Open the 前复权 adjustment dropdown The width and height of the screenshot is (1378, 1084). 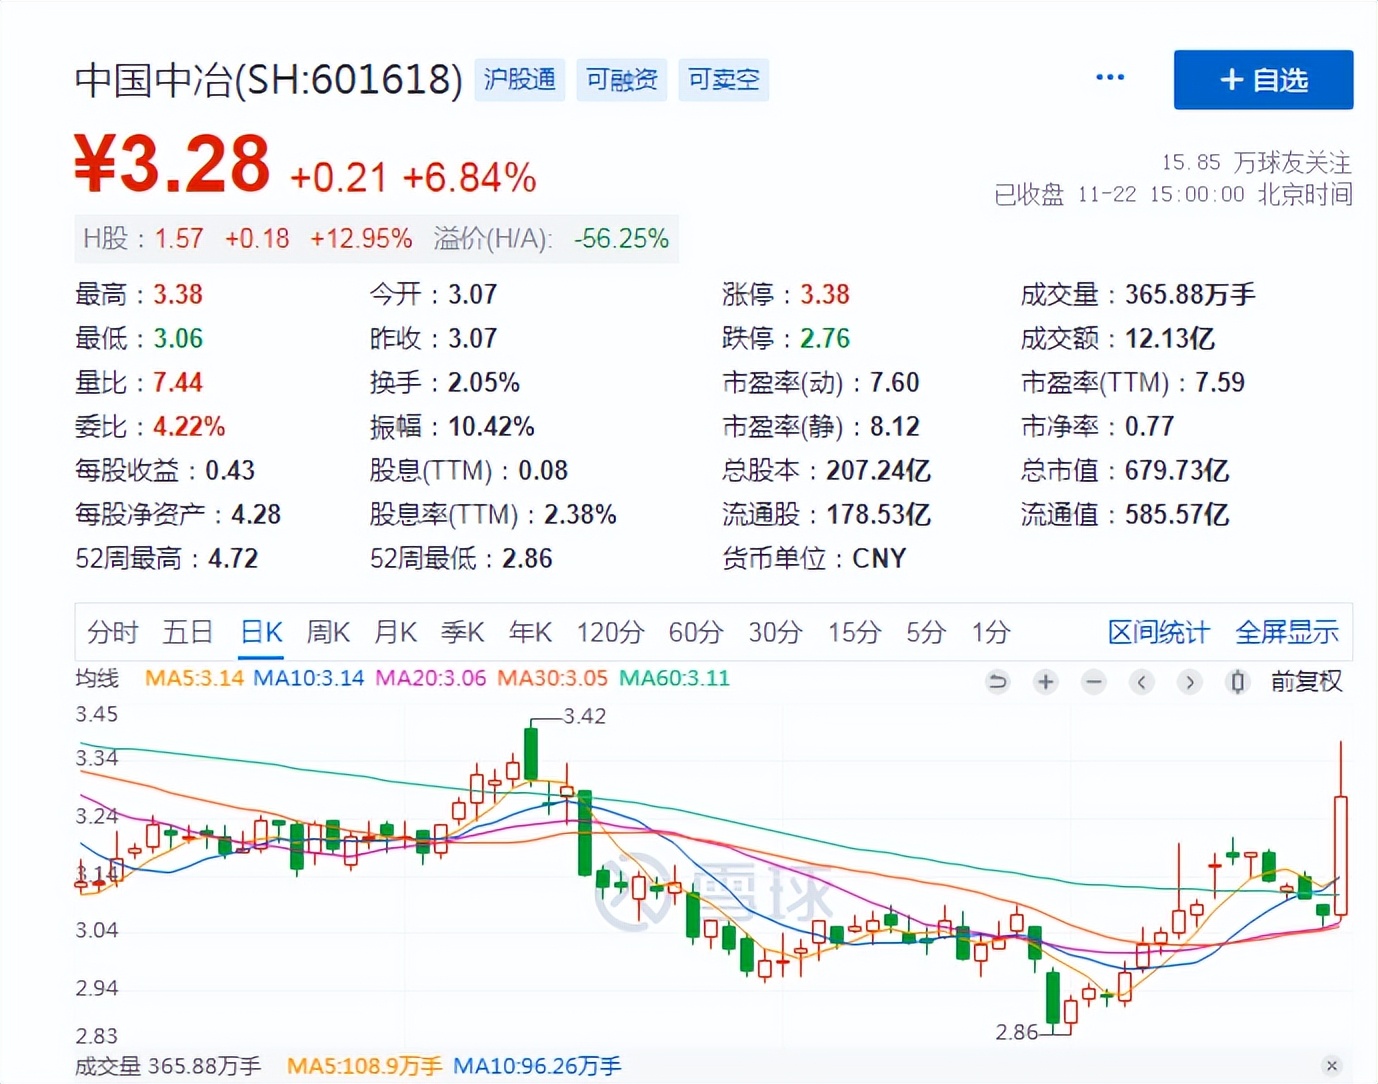pos(1306,682)
